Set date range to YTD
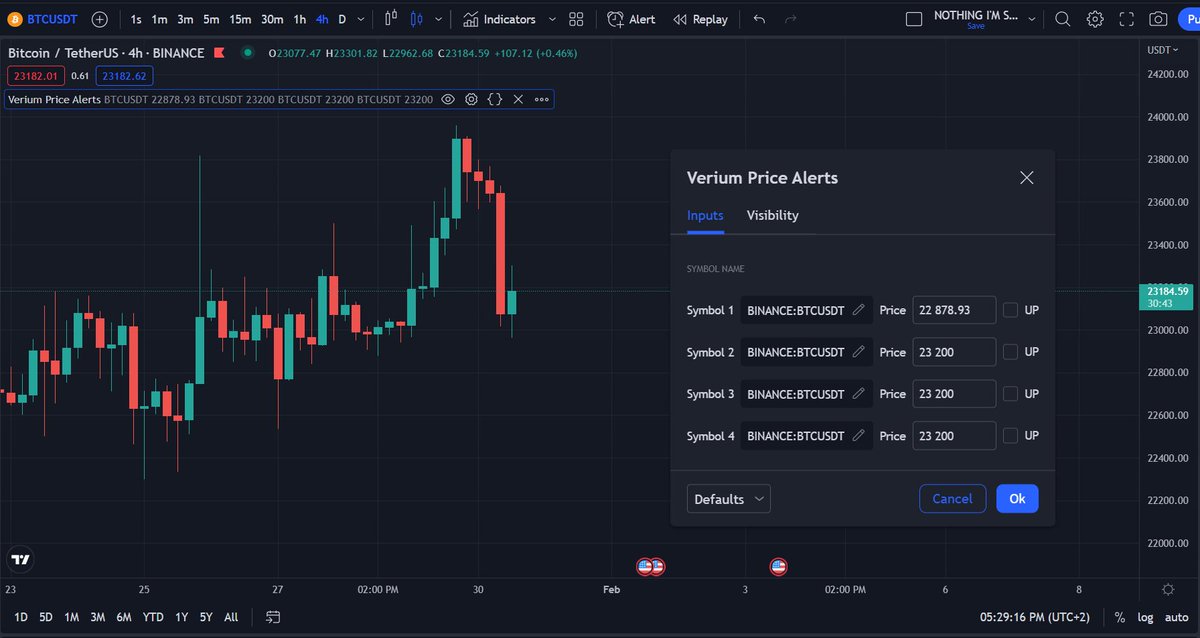1200x638 pixels. click(153, 617)
